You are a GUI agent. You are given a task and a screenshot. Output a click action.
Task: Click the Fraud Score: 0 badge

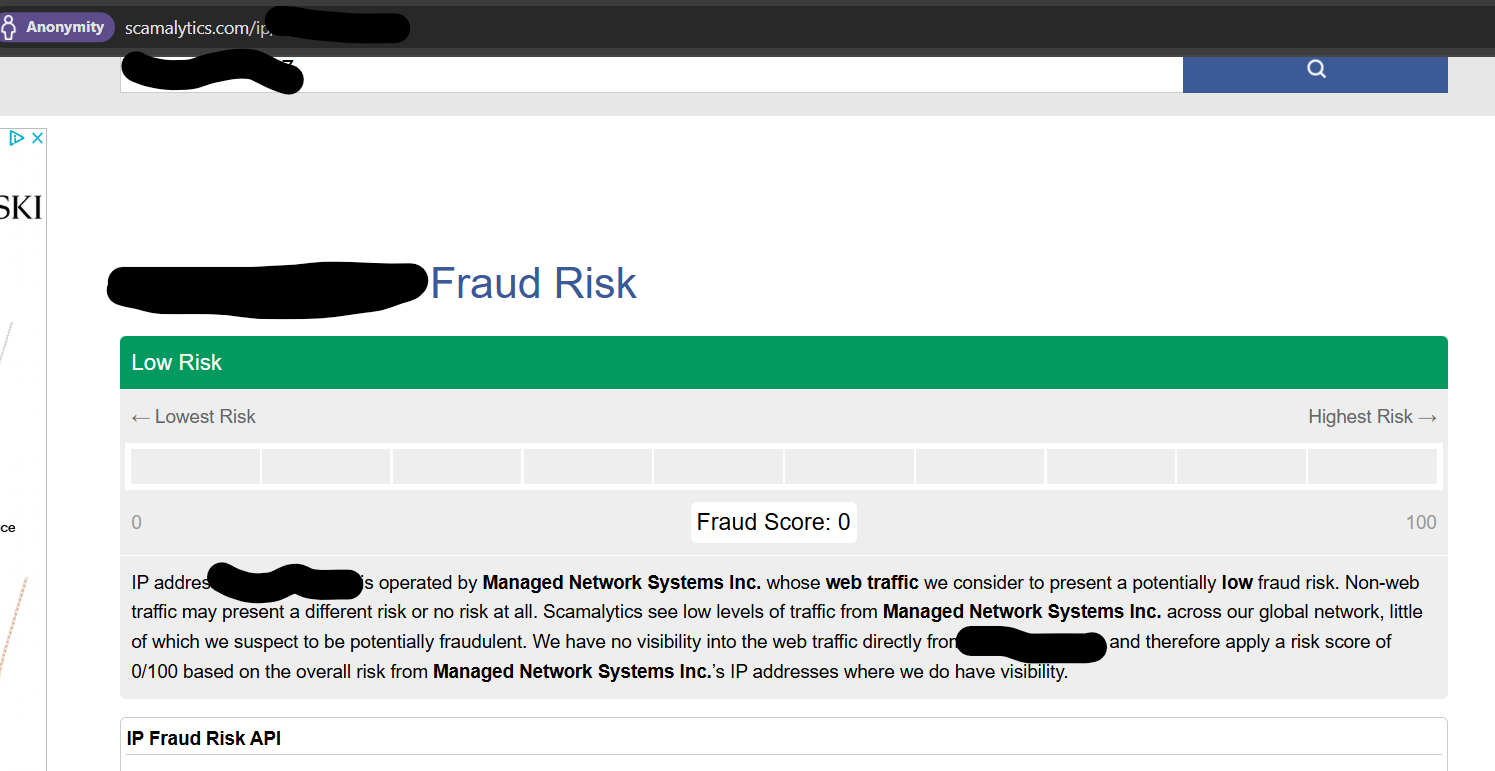pyautogui.click(x=773, y=521)
